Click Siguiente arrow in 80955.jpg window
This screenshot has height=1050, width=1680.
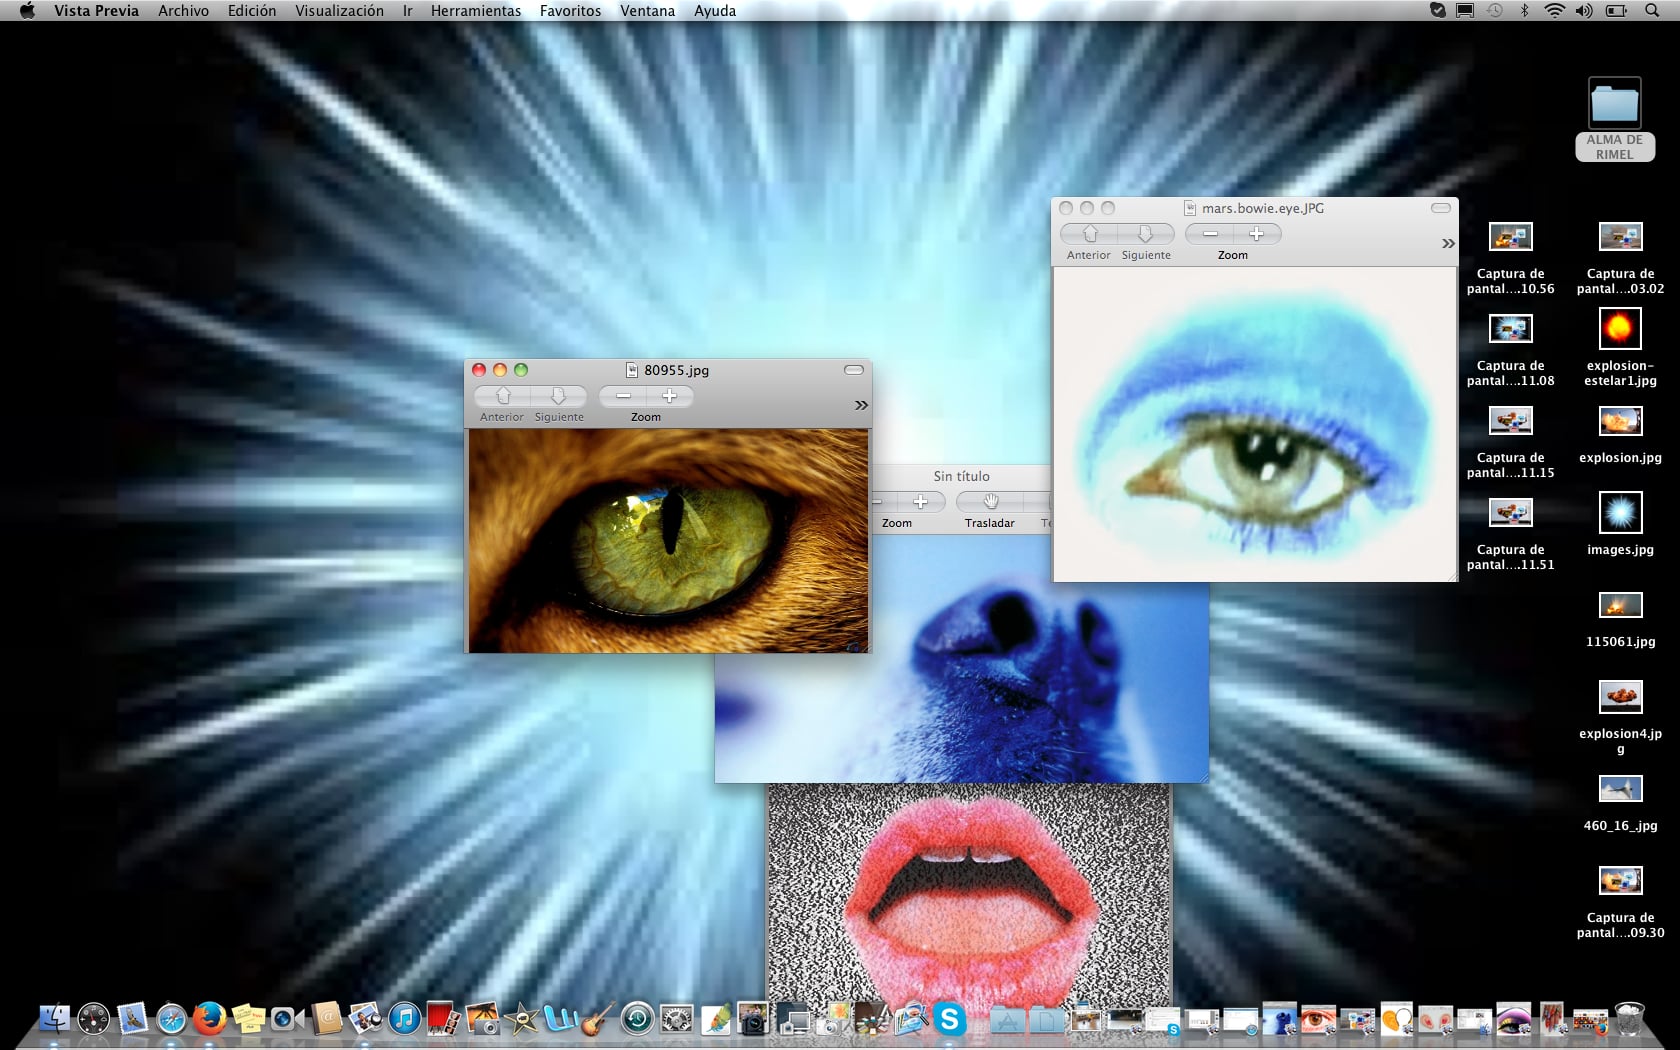(558, 396)
